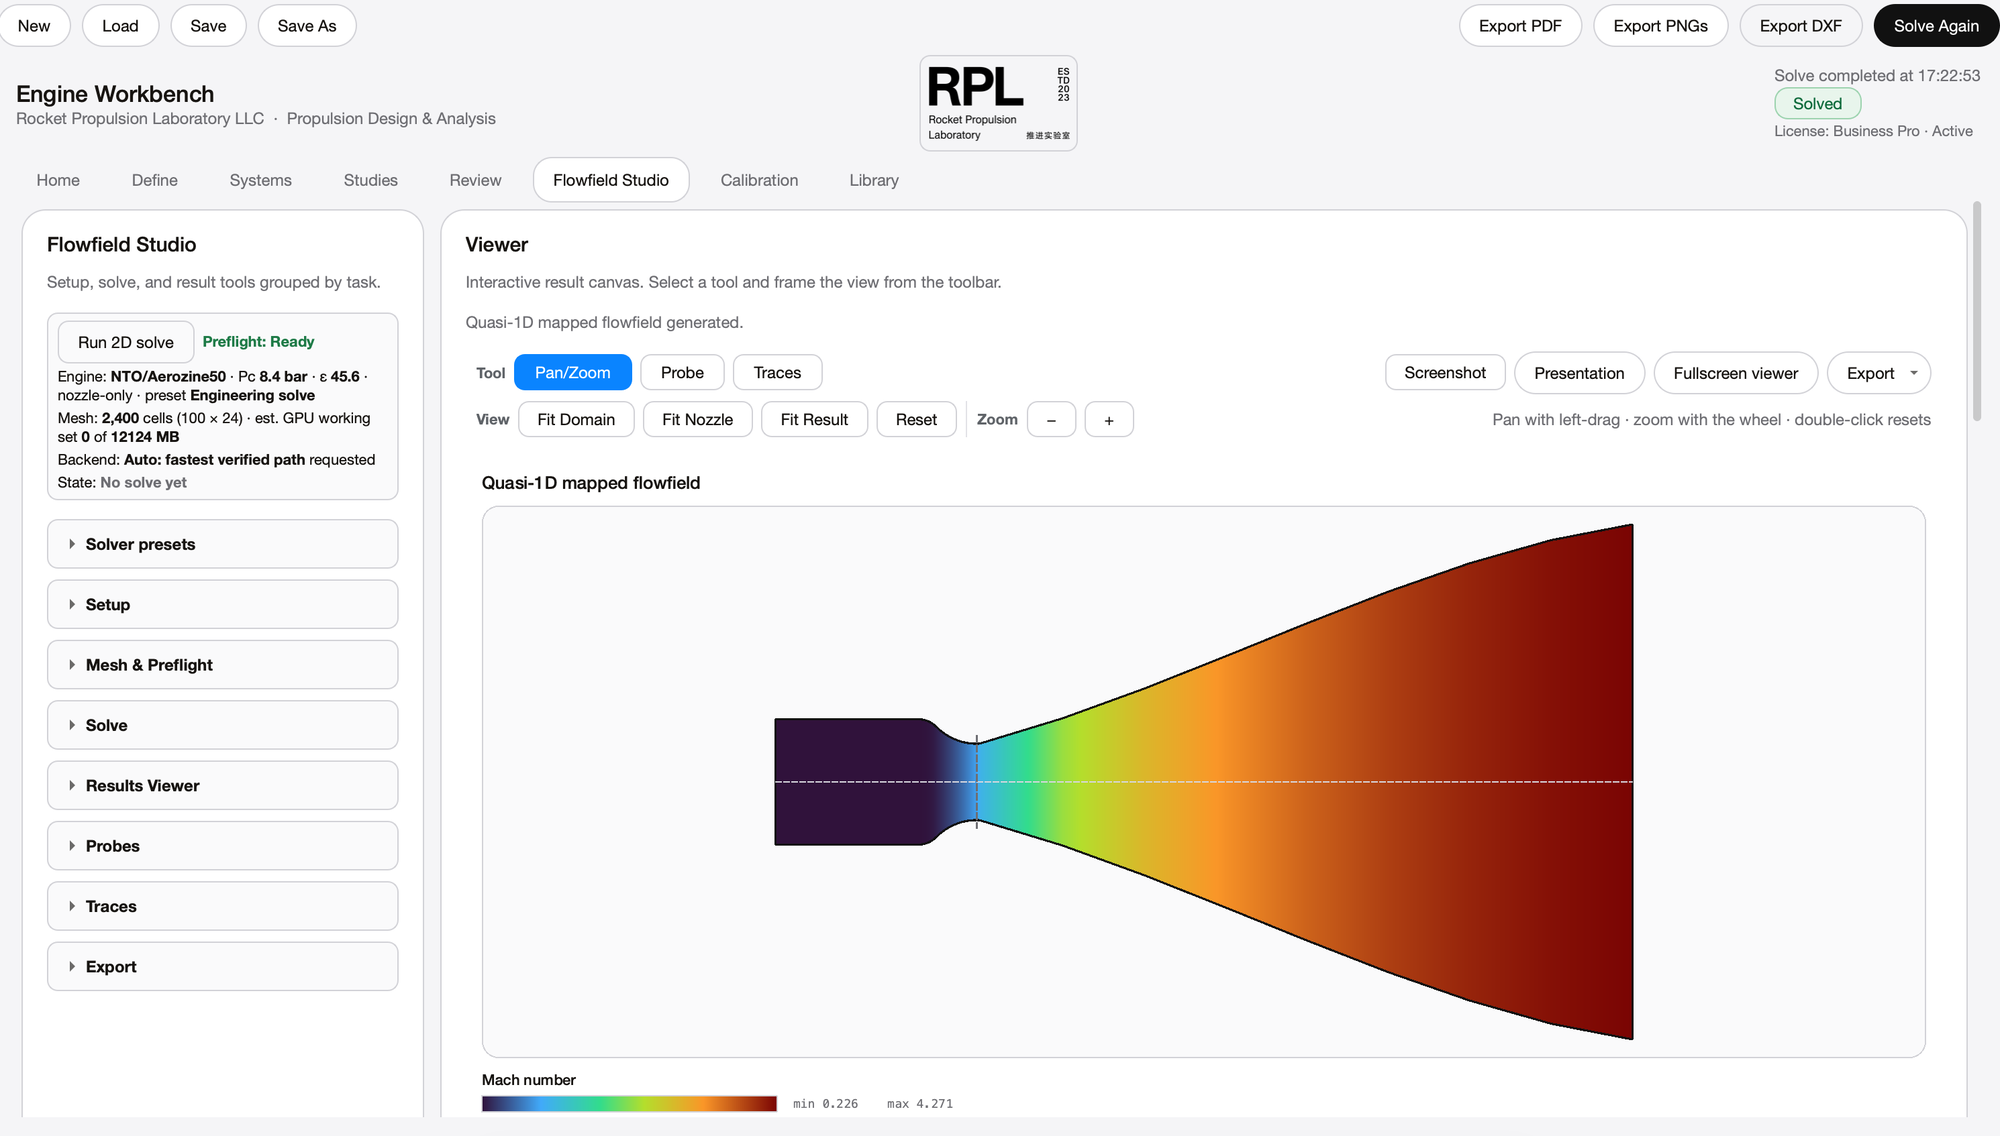Select the Probe tool
Screen dimensions: 2000x1136
pyautogui.click(x=682, y=372)
